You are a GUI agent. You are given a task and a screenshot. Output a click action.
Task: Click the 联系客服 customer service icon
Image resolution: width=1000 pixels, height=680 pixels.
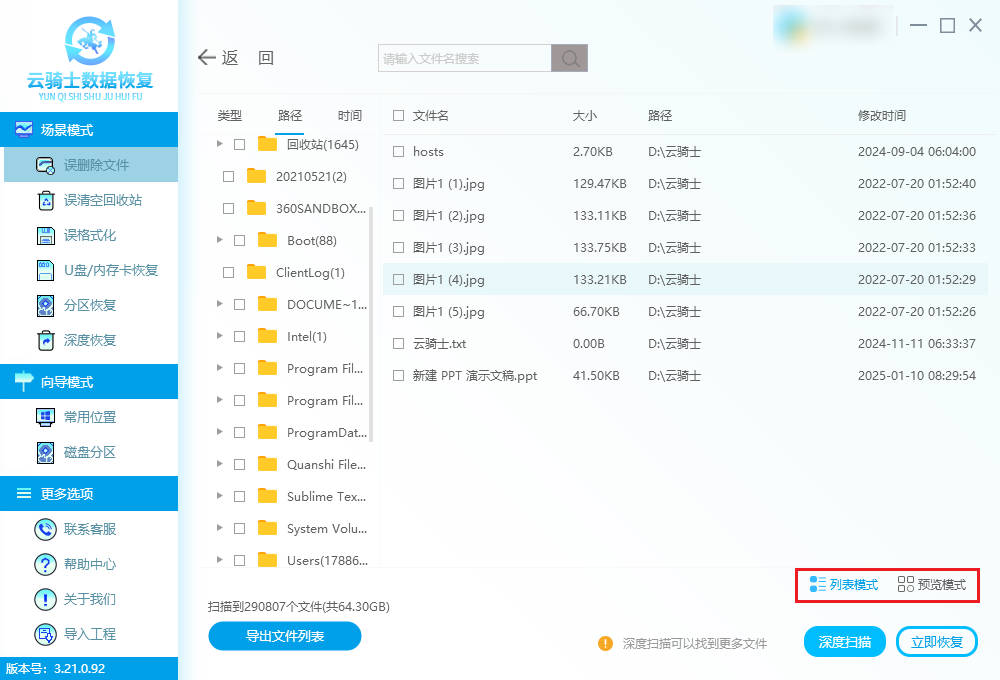(45, 529)
